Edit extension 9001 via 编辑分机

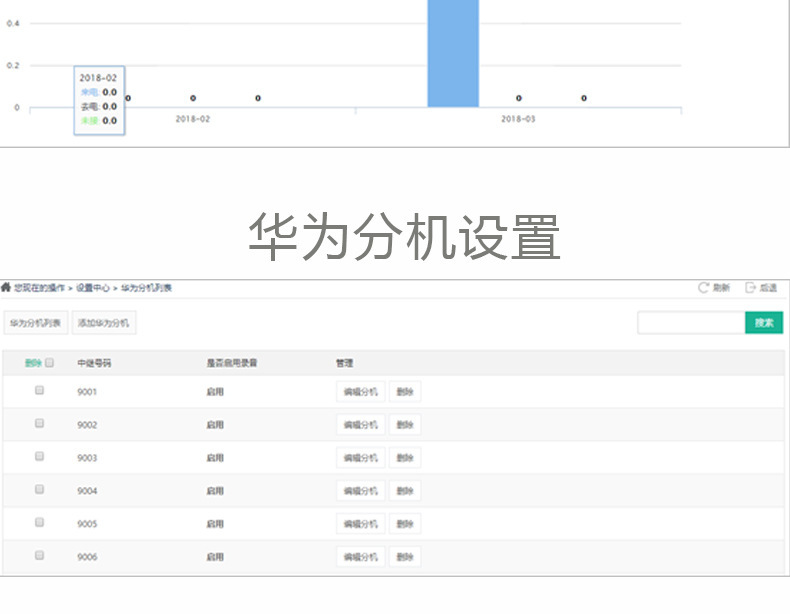point(361,391)
